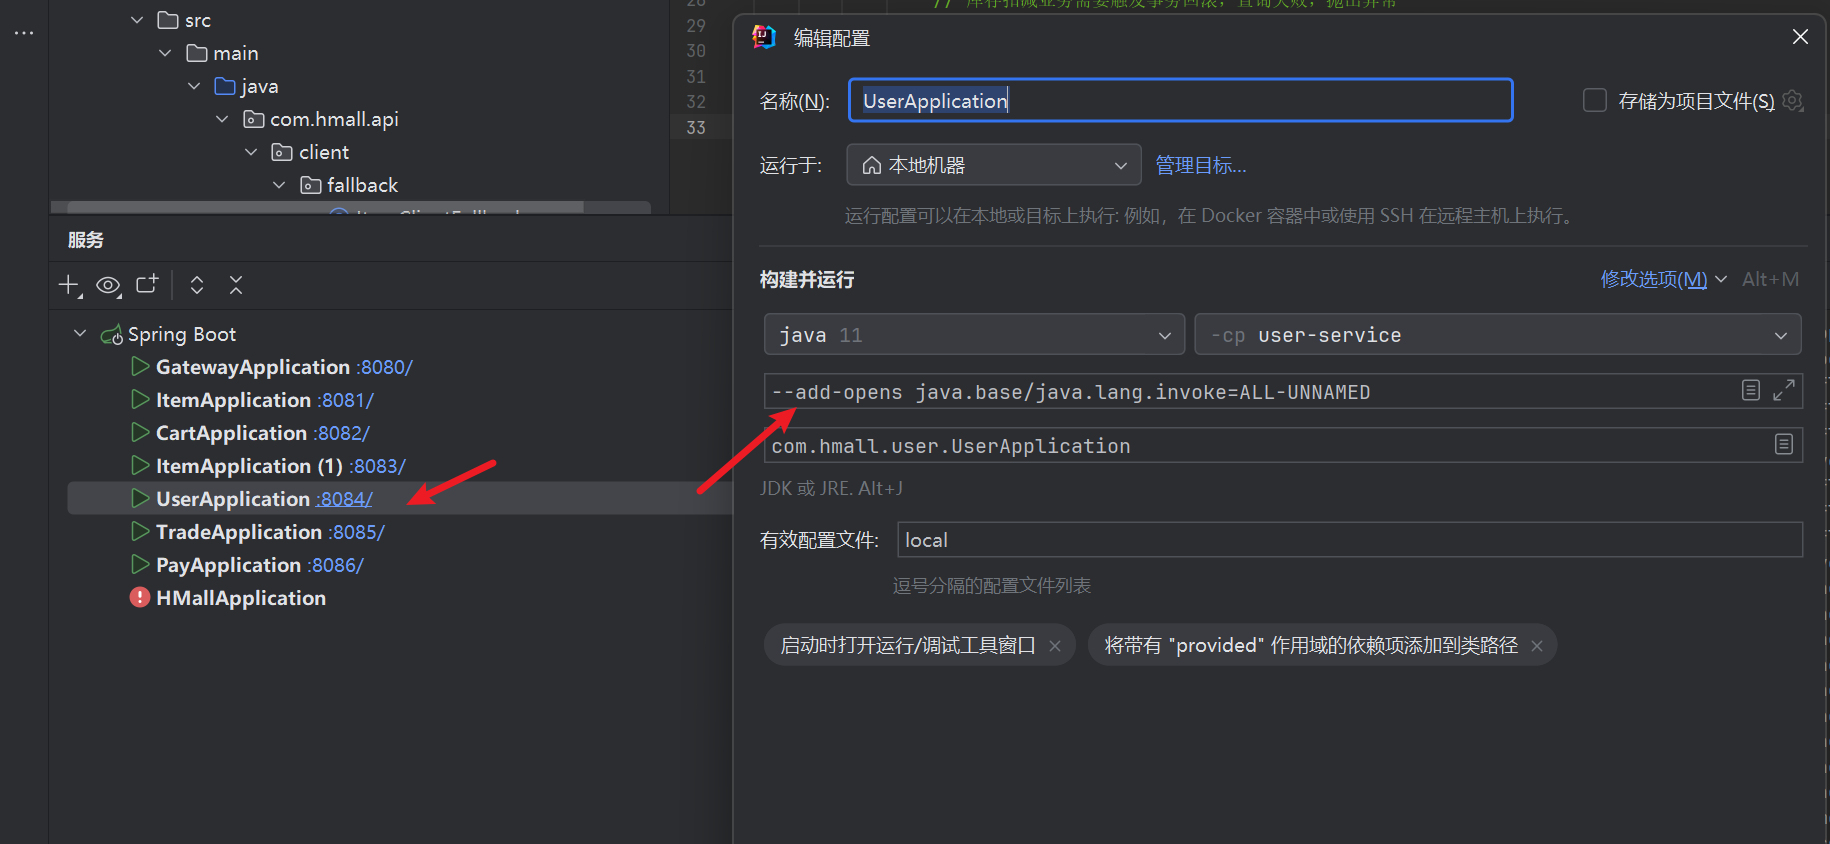The image size is (1830, 844).
Task: Open the UserApplication :8084/ port link
Action: click(x=345, y=499)
